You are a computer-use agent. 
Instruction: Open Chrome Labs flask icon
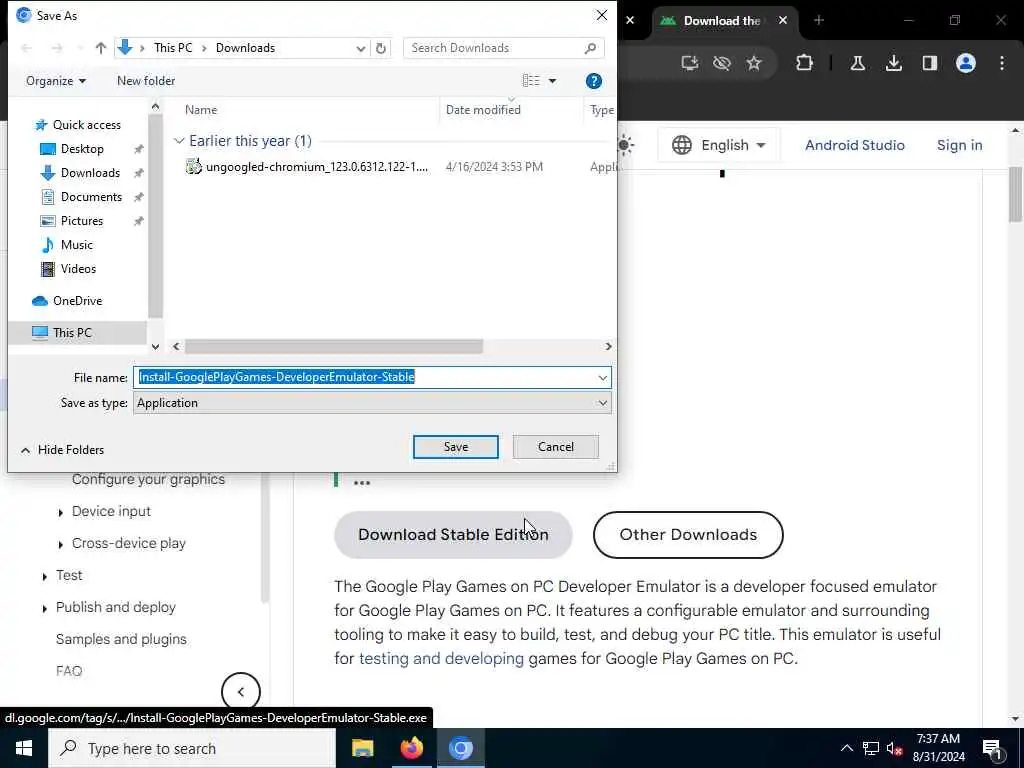pos(857,63)
